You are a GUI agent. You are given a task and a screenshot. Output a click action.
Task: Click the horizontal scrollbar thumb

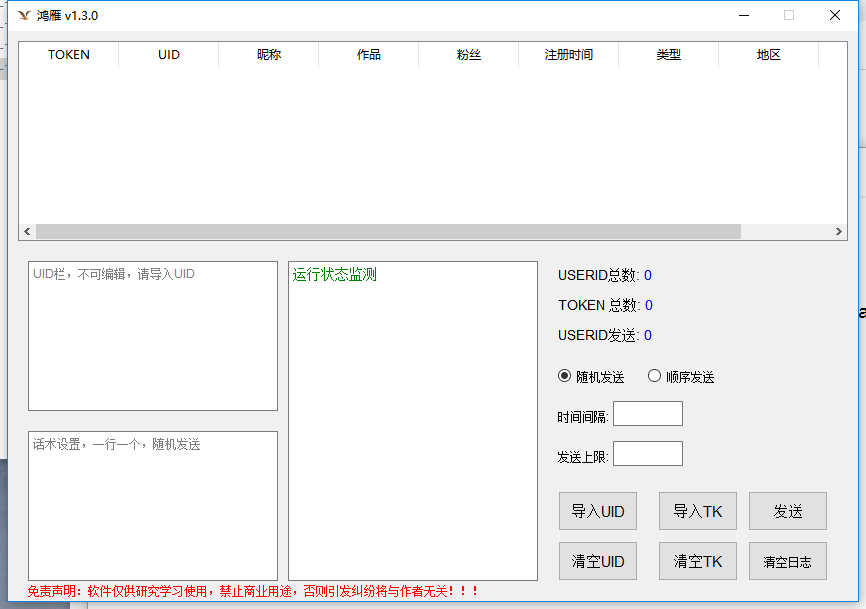point(388,231)
